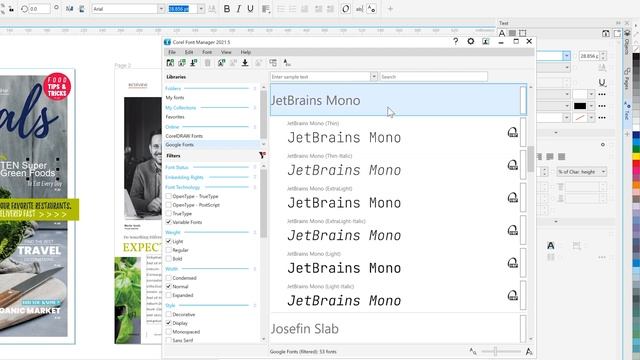The width and height of the screenshot is (640, 360).
Task: Download JetBrains Mono (Thin Italic) font
Action: pos(513,165)
